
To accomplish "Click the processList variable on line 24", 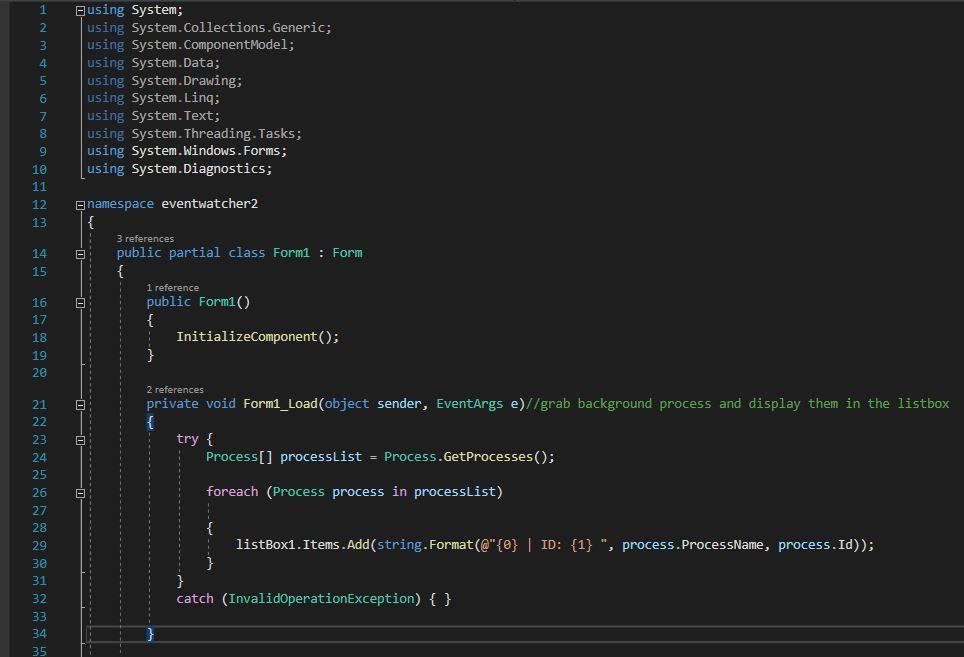I will coord(321,456).
